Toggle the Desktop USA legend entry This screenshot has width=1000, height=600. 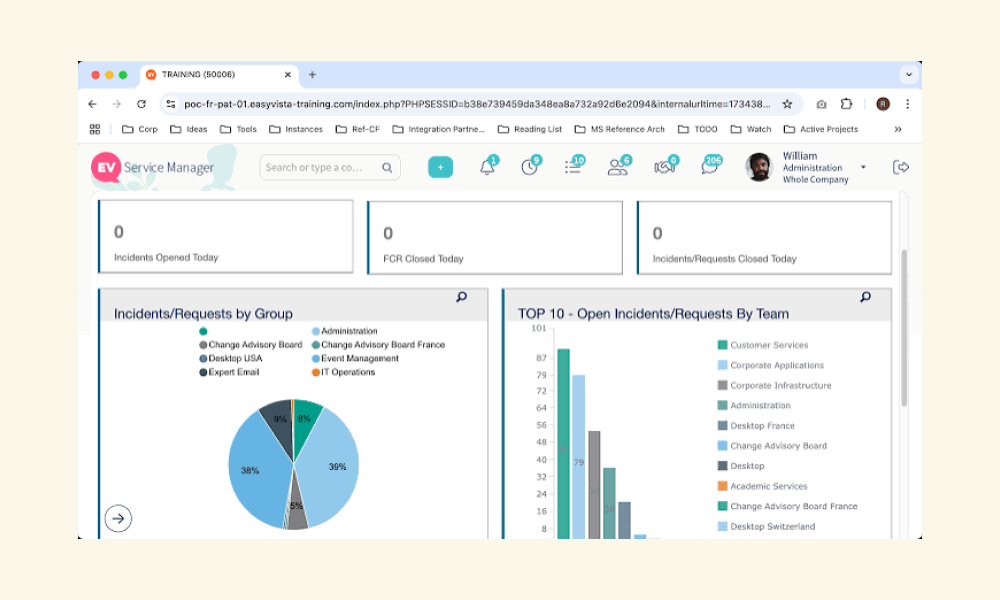pyautogui.click(x=231, y=358)
